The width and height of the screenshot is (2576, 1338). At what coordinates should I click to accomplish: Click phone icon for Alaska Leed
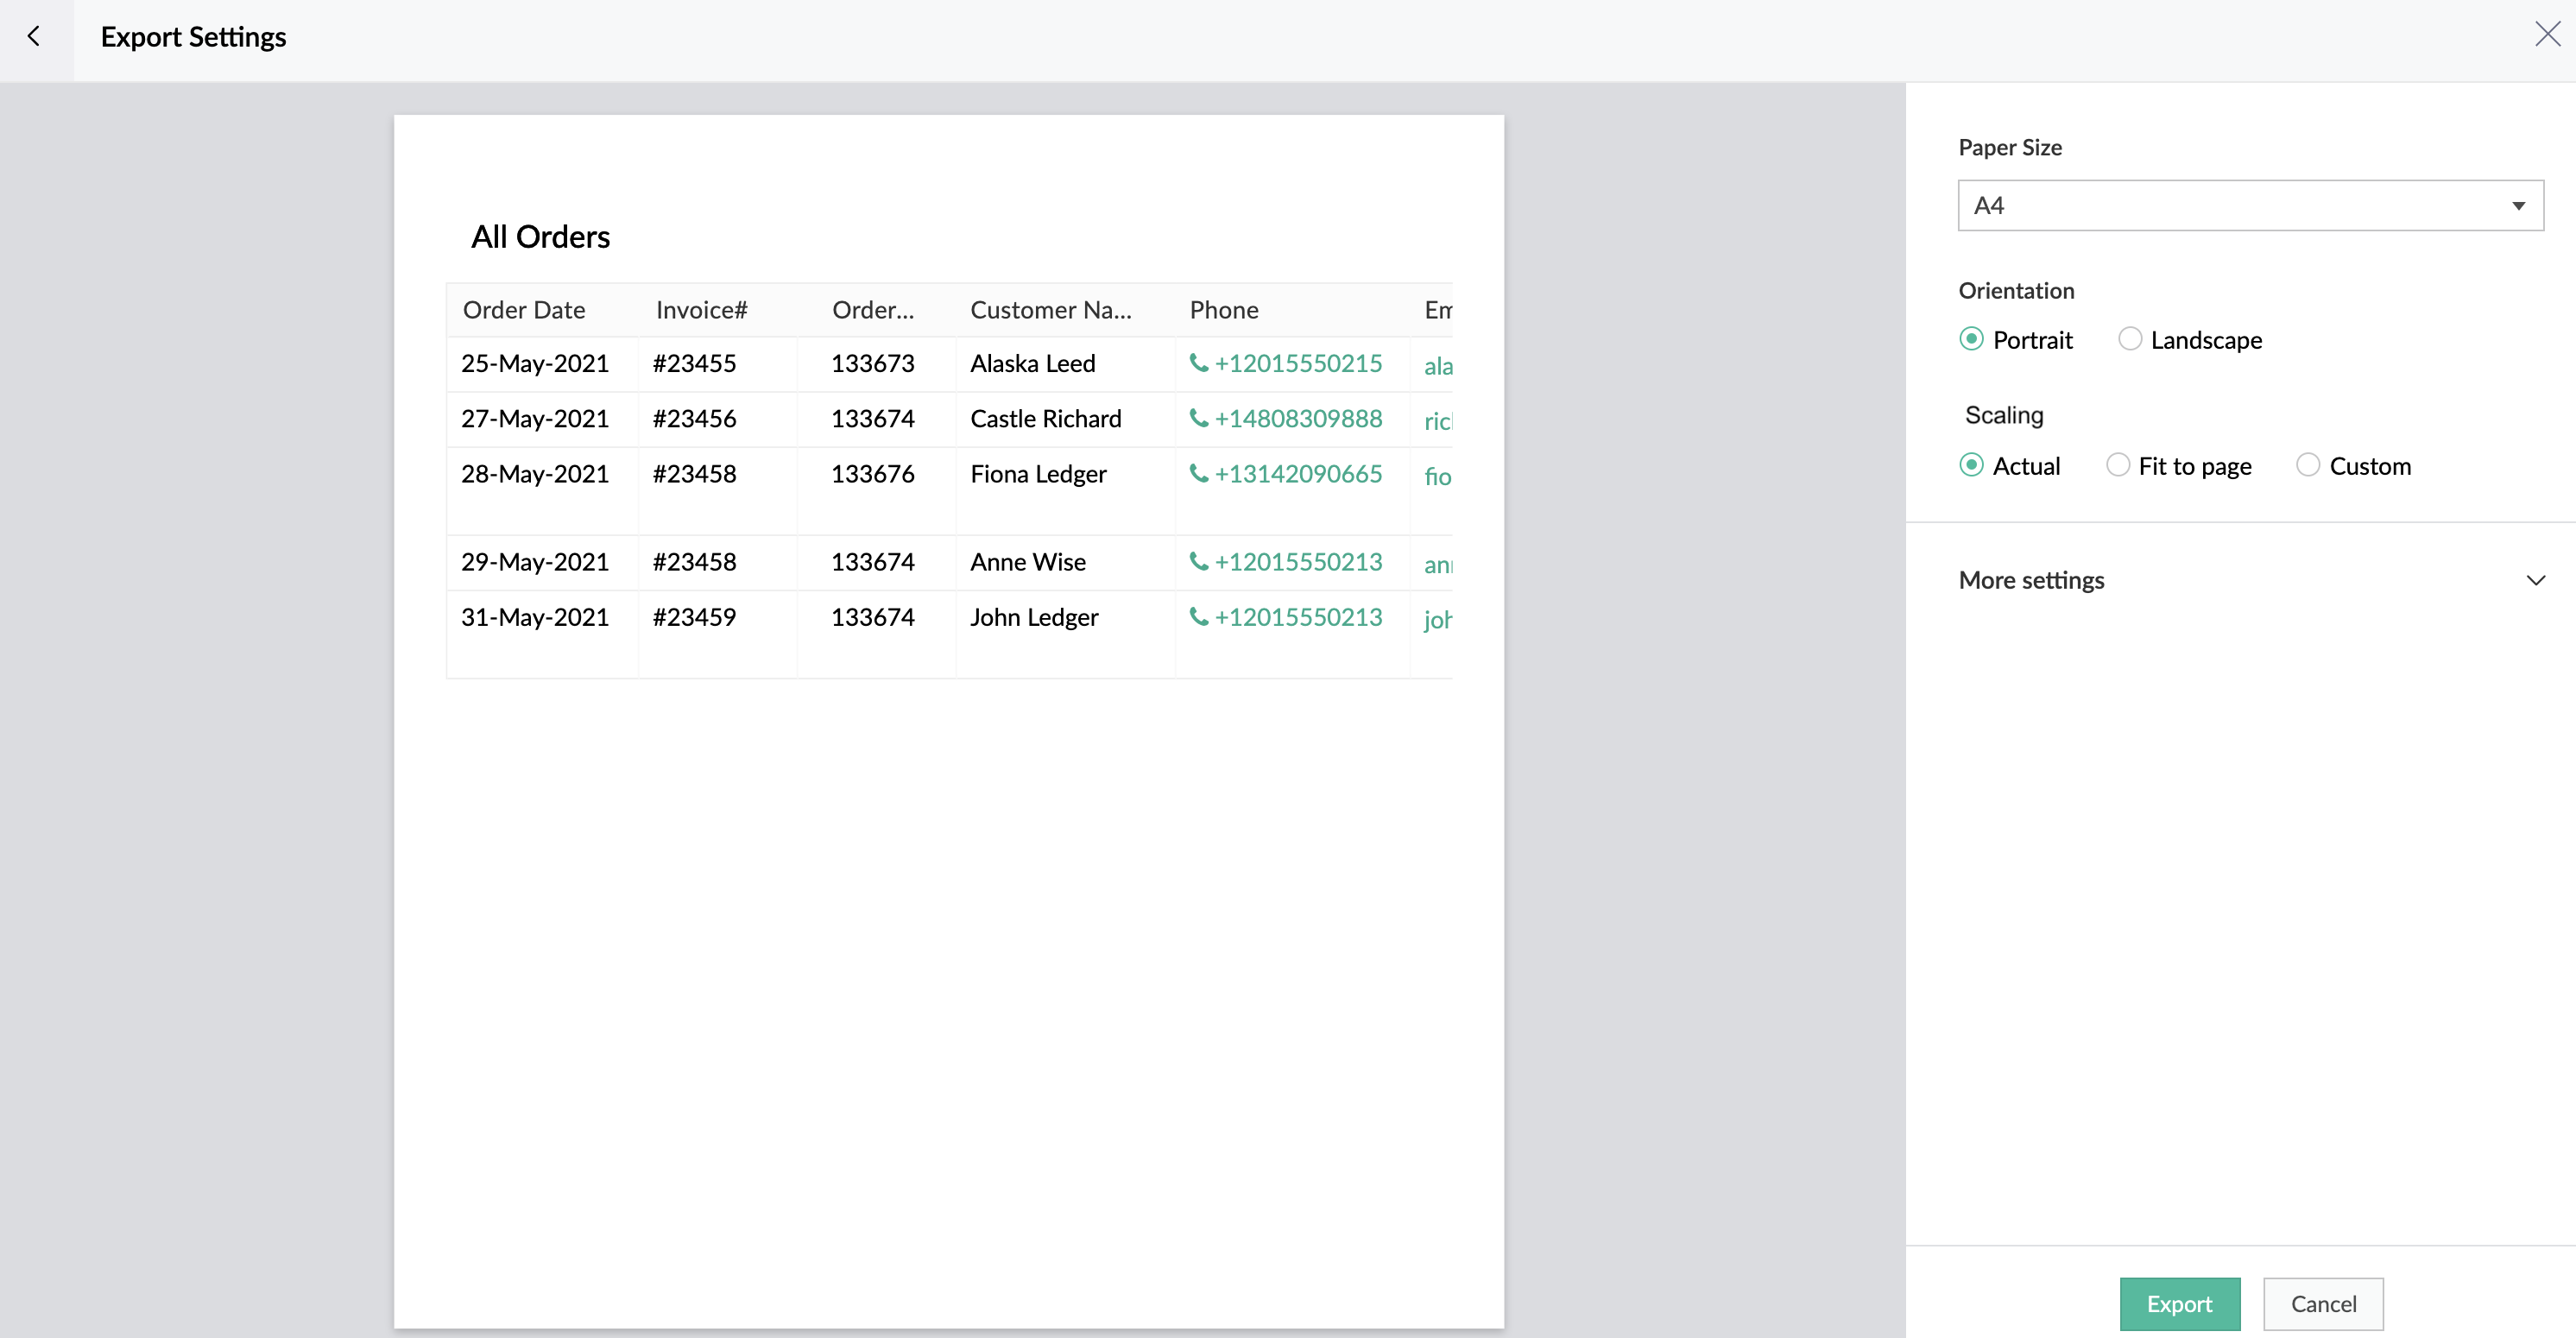(1198, 363)
